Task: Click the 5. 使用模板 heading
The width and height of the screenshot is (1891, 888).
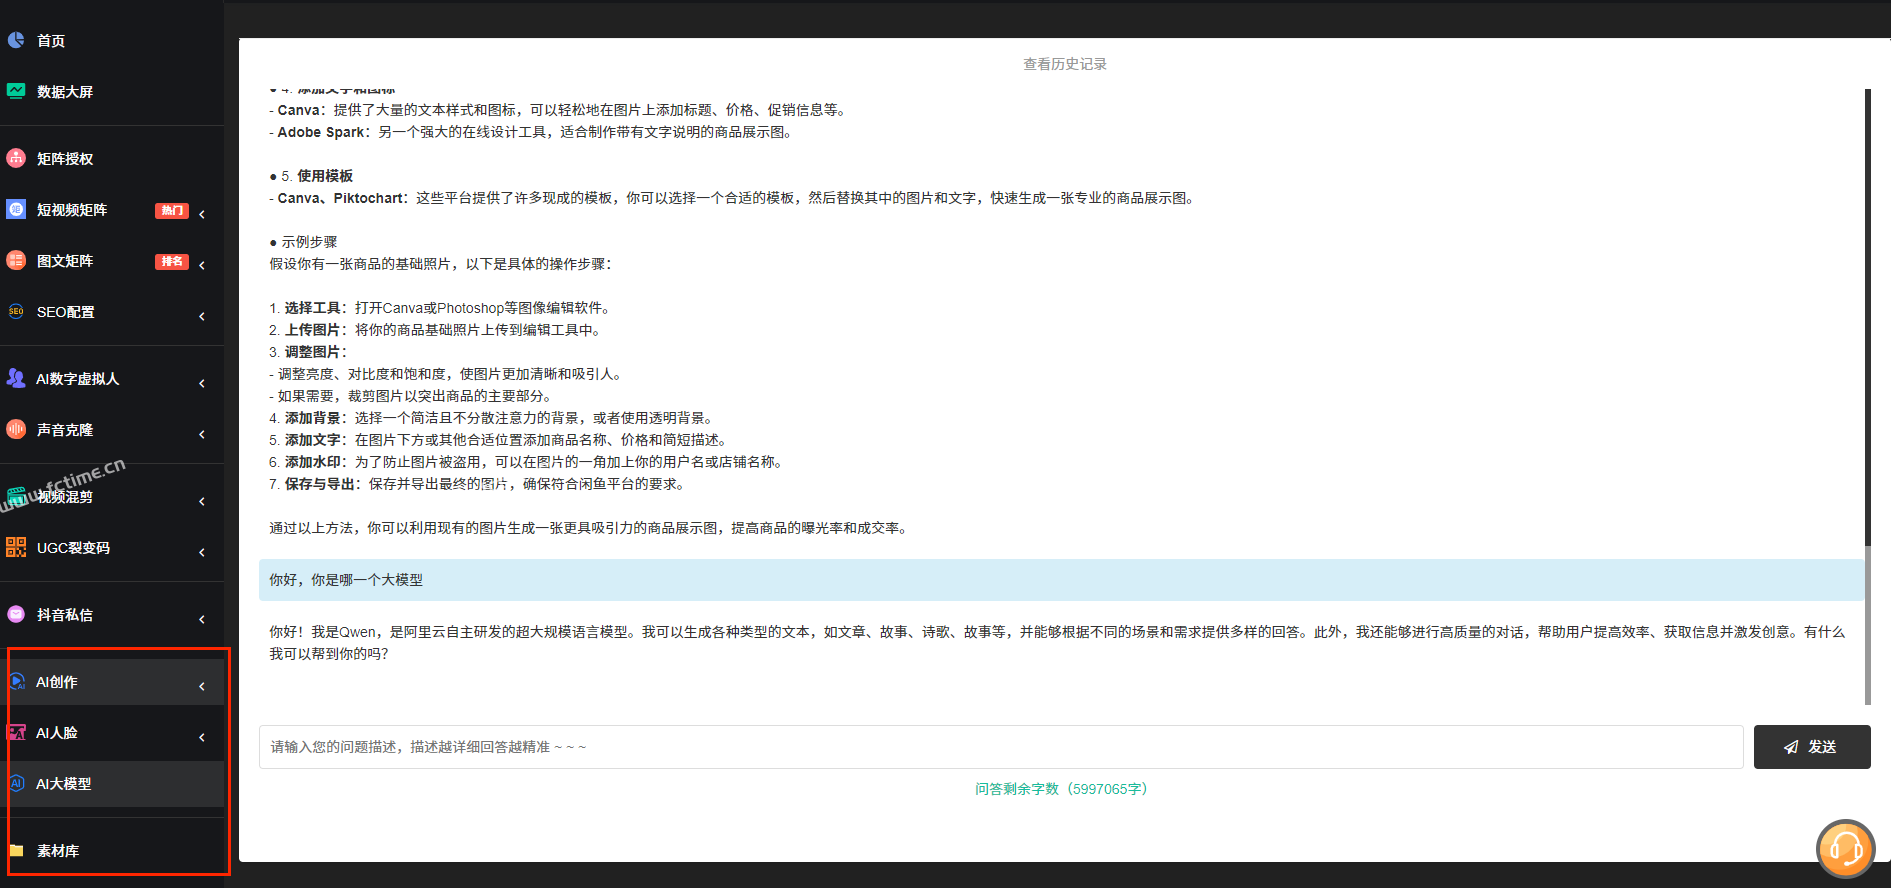Action: click(x=311, y=176)
